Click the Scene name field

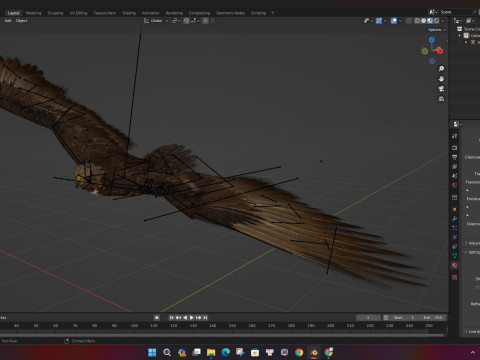point(455,12)
